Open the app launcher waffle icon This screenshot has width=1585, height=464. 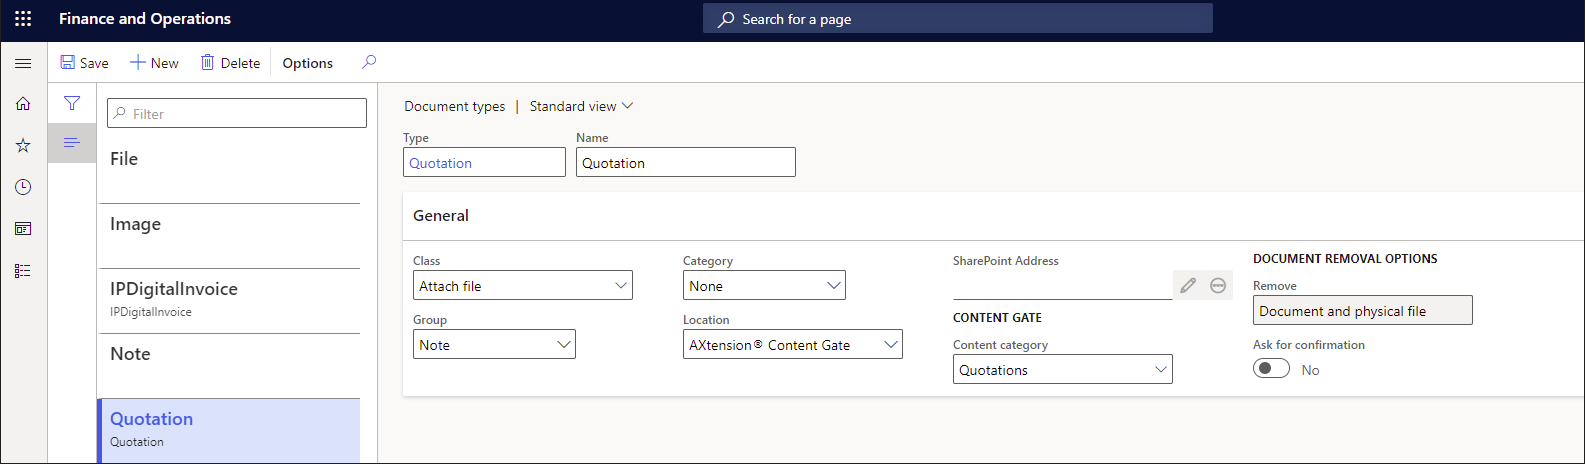pyautogui.click(x=23, y=19)
